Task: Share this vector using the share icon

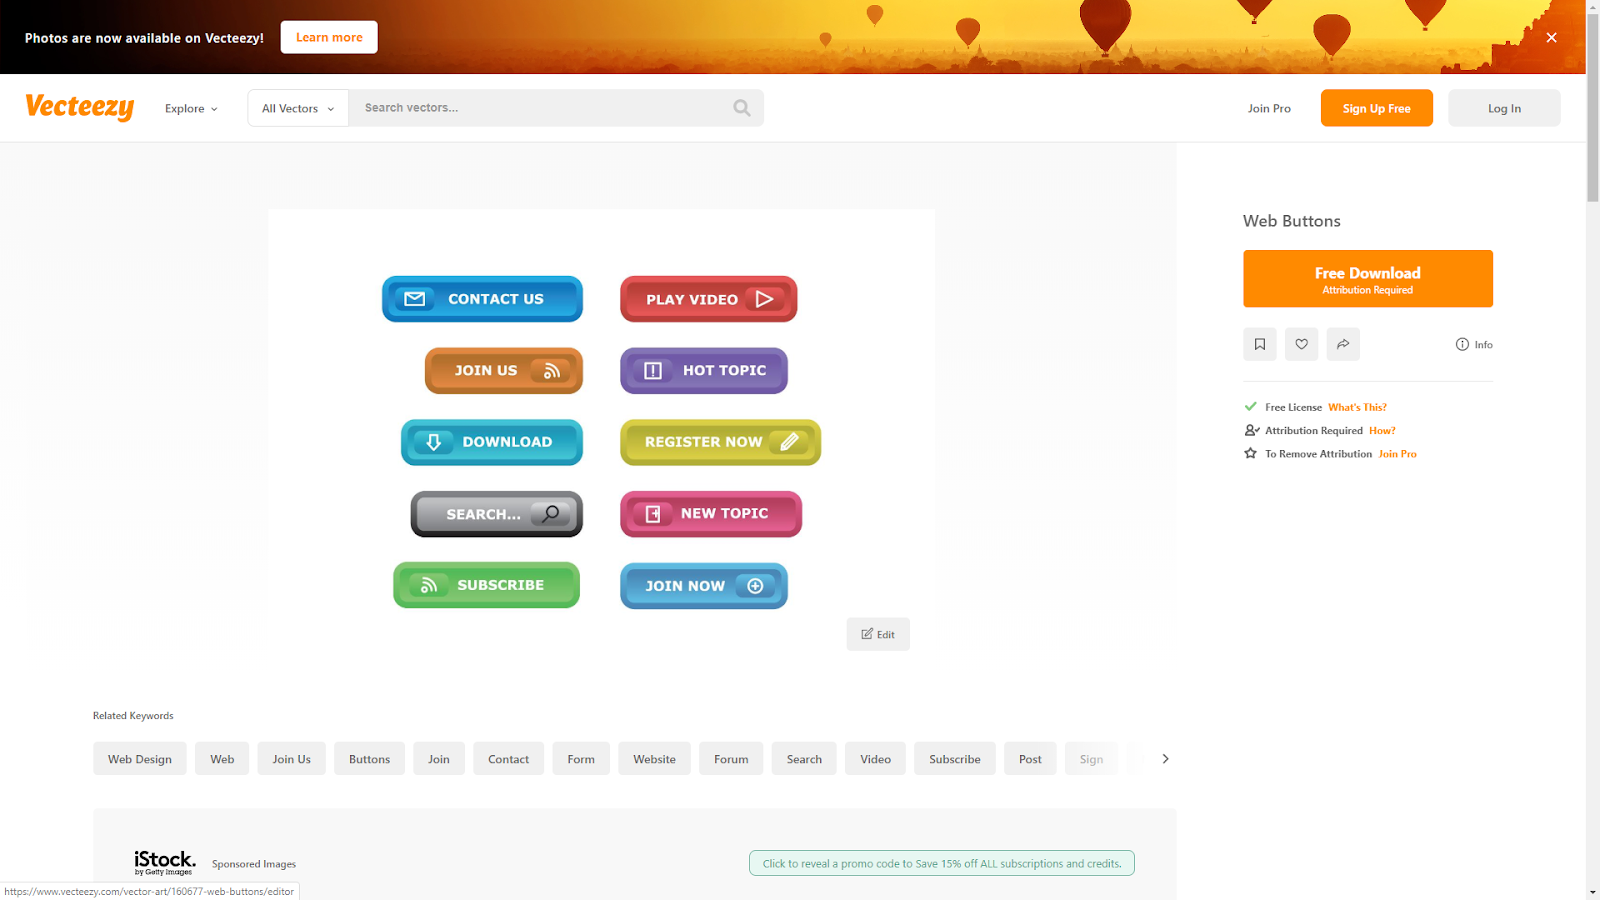Action: point(1343,344)
